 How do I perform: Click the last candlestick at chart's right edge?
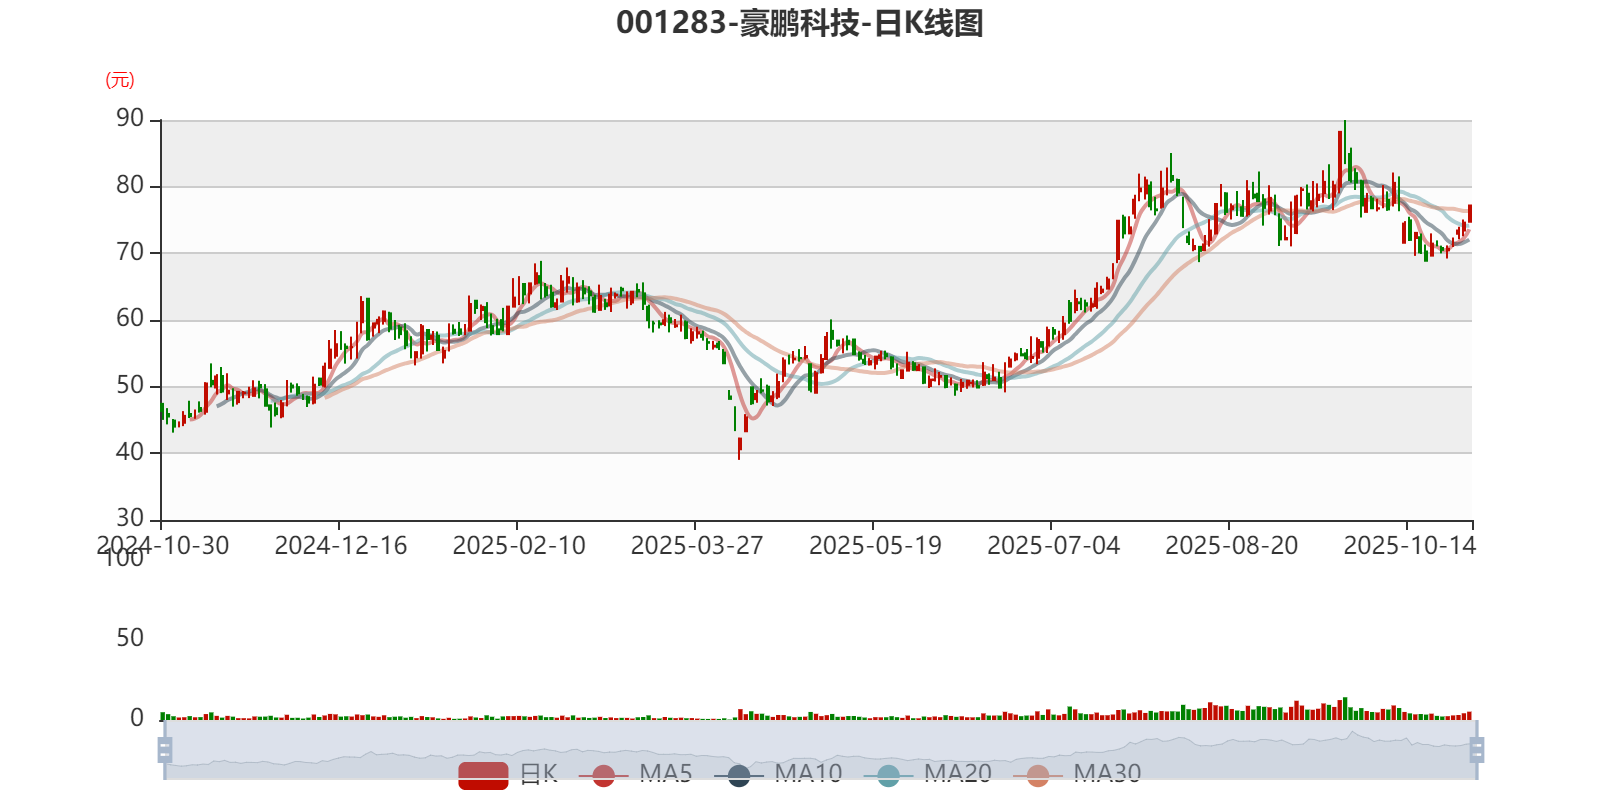(1470, 213)
